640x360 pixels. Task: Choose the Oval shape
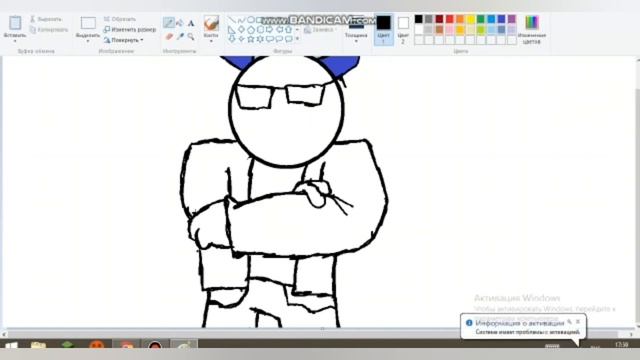coord(251,20)
